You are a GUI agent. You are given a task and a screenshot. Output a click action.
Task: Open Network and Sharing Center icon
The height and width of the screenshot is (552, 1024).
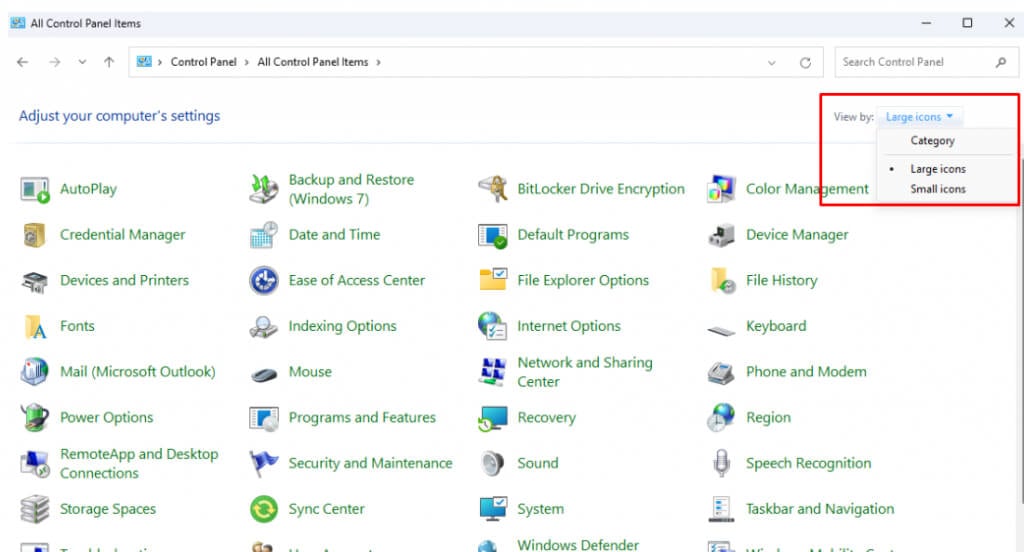[492, 372]
